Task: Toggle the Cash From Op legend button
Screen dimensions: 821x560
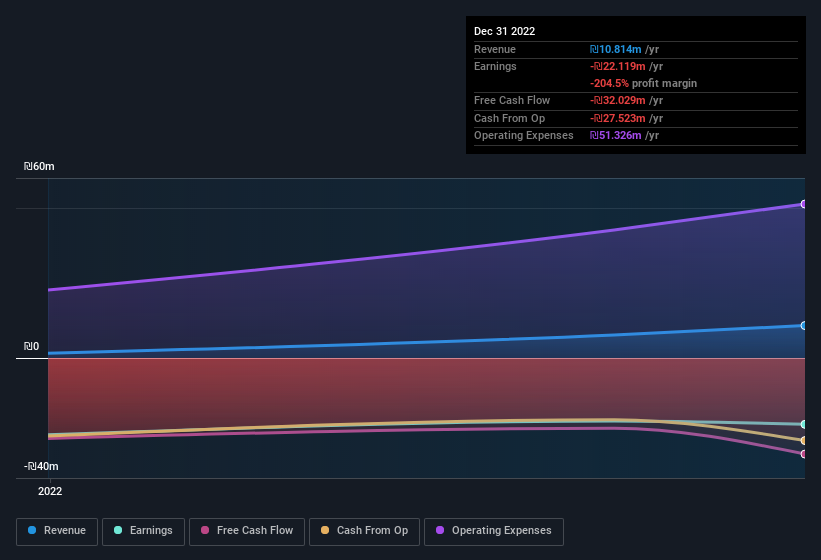Action: 364,532
